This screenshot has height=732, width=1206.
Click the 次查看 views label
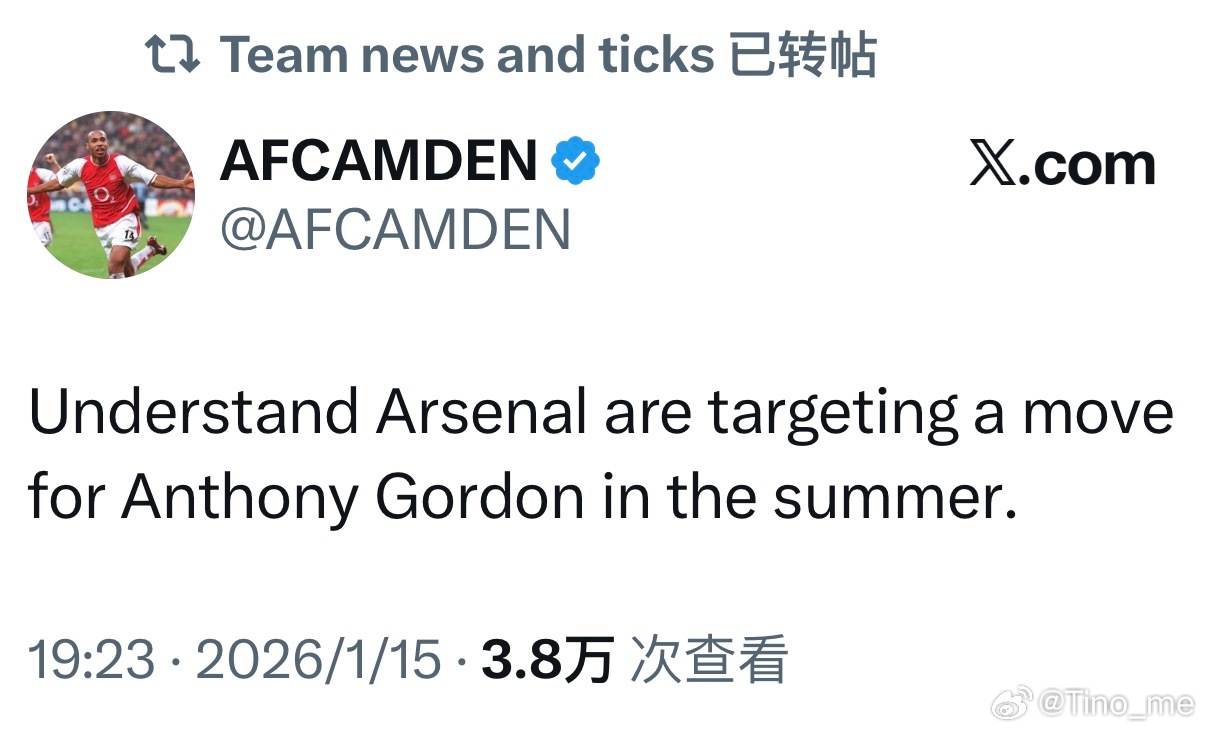708,660
